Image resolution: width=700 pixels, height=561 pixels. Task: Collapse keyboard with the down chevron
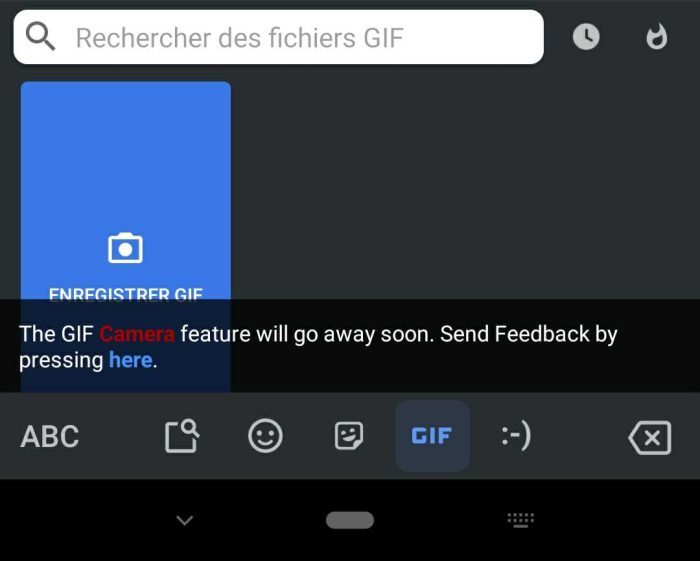[x=184, y=520]
